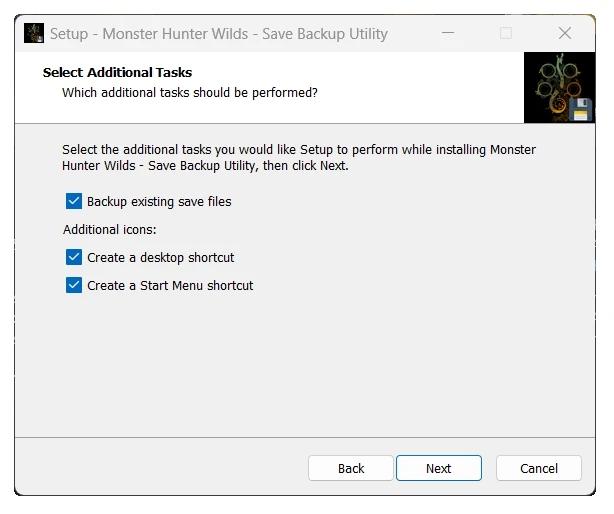Click the floppy disk save icon on logo

tap(580, 109)
